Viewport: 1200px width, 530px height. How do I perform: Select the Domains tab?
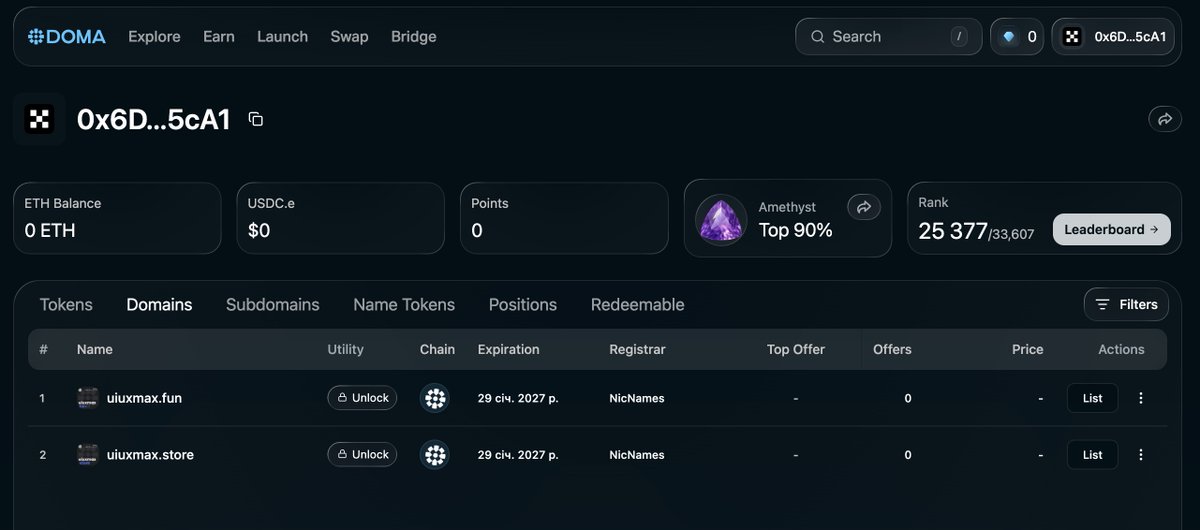159,305
